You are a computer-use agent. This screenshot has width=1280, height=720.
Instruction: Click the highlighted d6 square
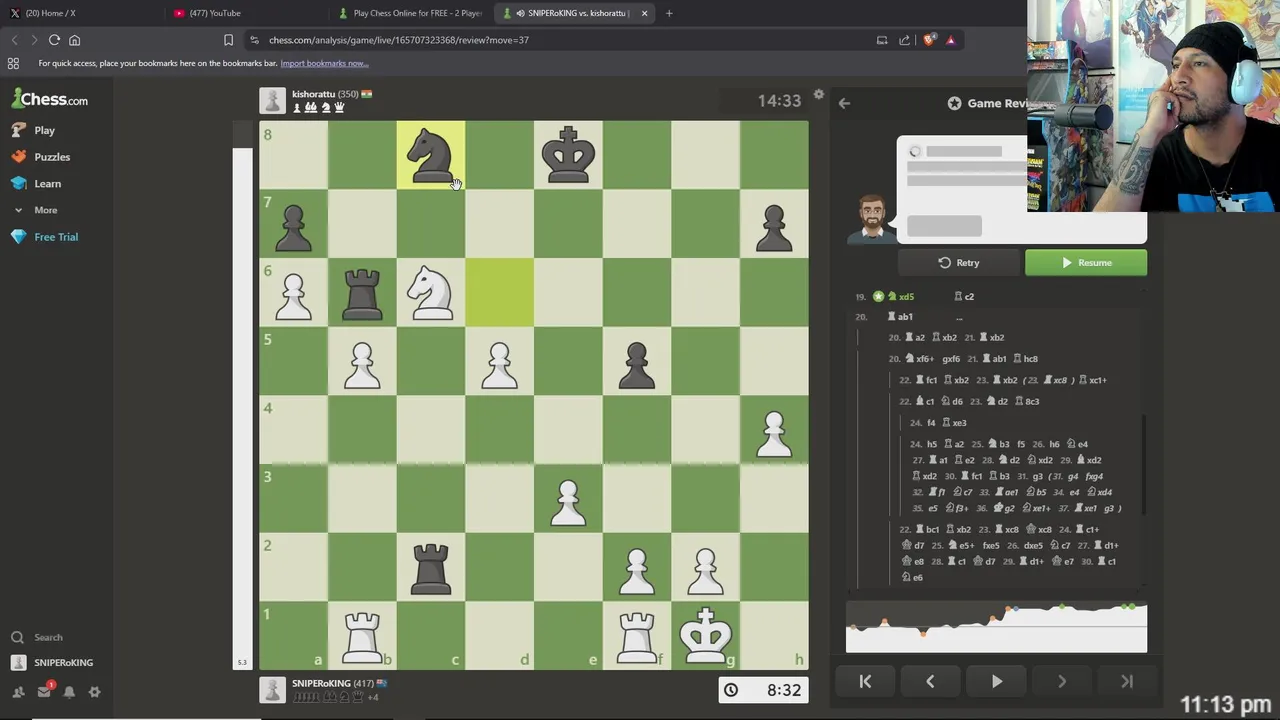pyautogui.click(x=499, y=292)
